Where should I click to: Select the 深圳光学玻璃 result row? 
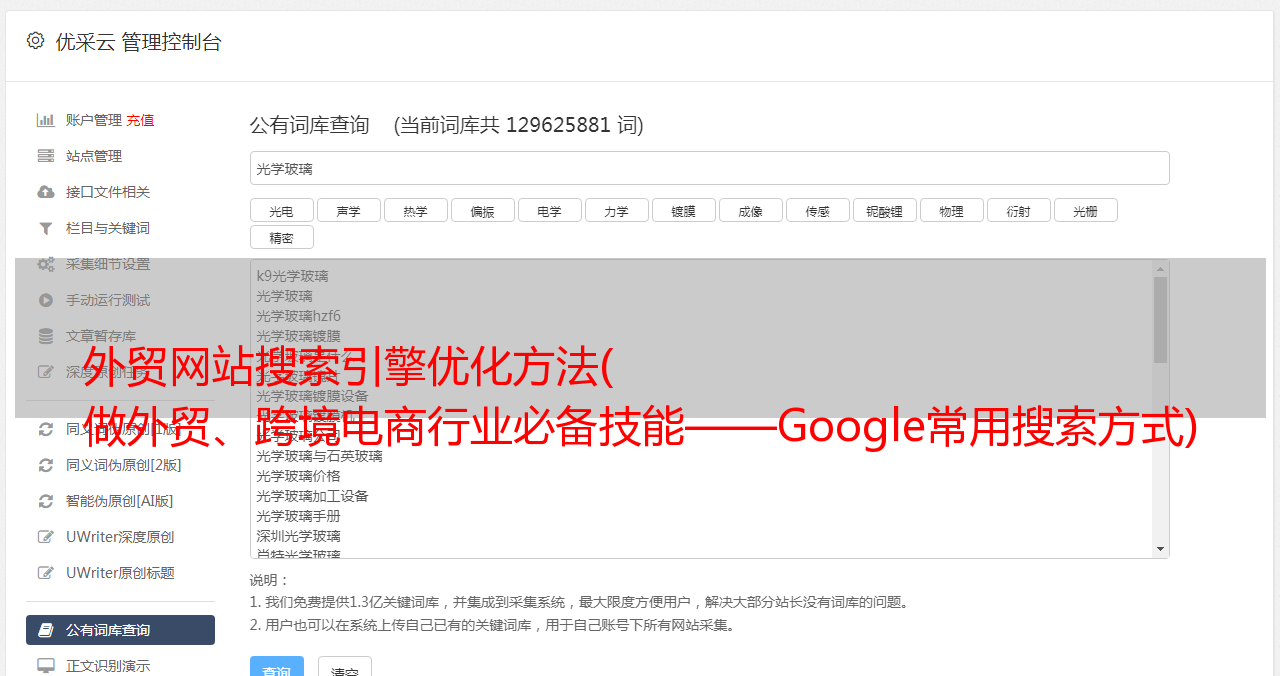(701, 536)
